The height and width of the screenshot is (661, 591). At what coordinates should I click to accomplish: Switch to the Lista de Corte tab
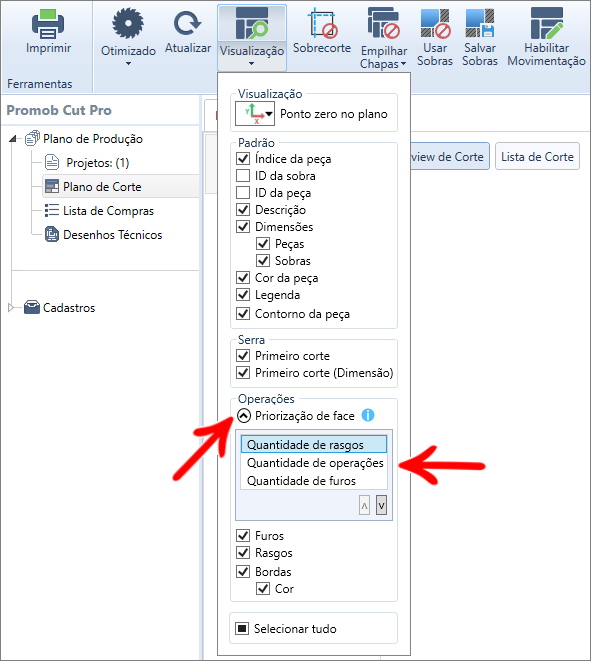click(537, 157)
